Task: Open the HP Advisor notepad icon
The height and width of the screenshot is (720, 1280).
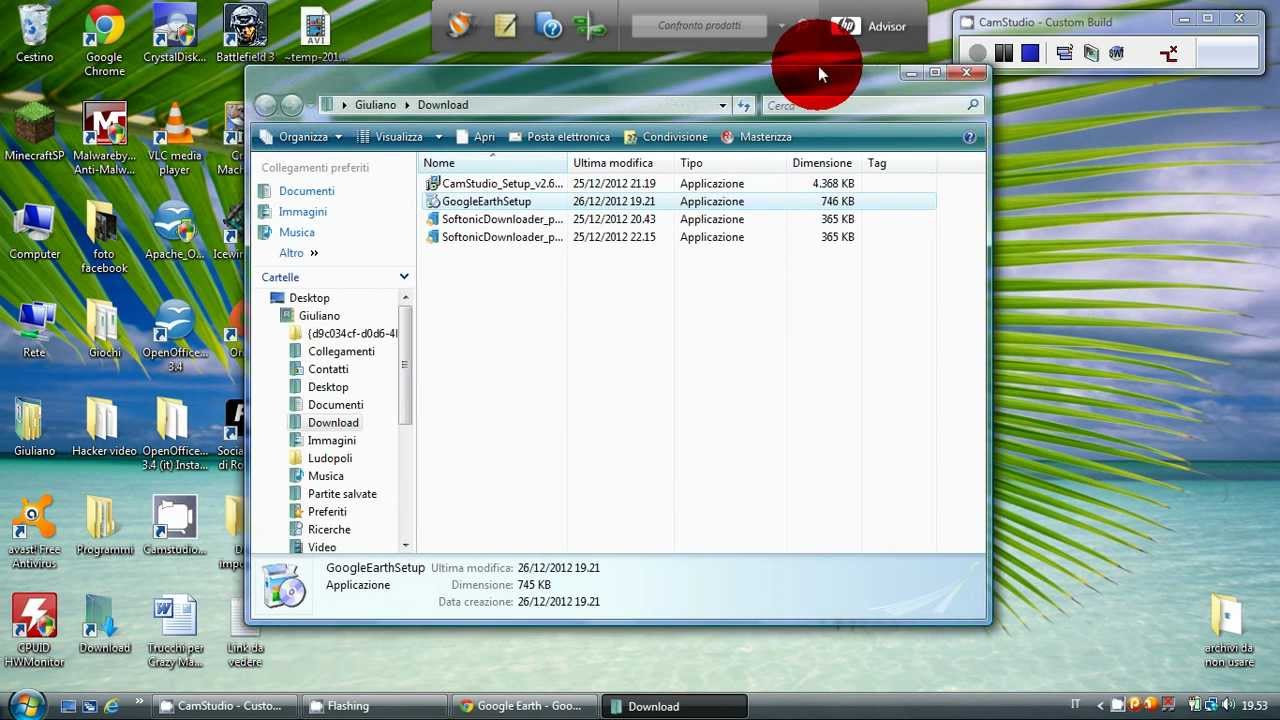Action: coord(505,26)
